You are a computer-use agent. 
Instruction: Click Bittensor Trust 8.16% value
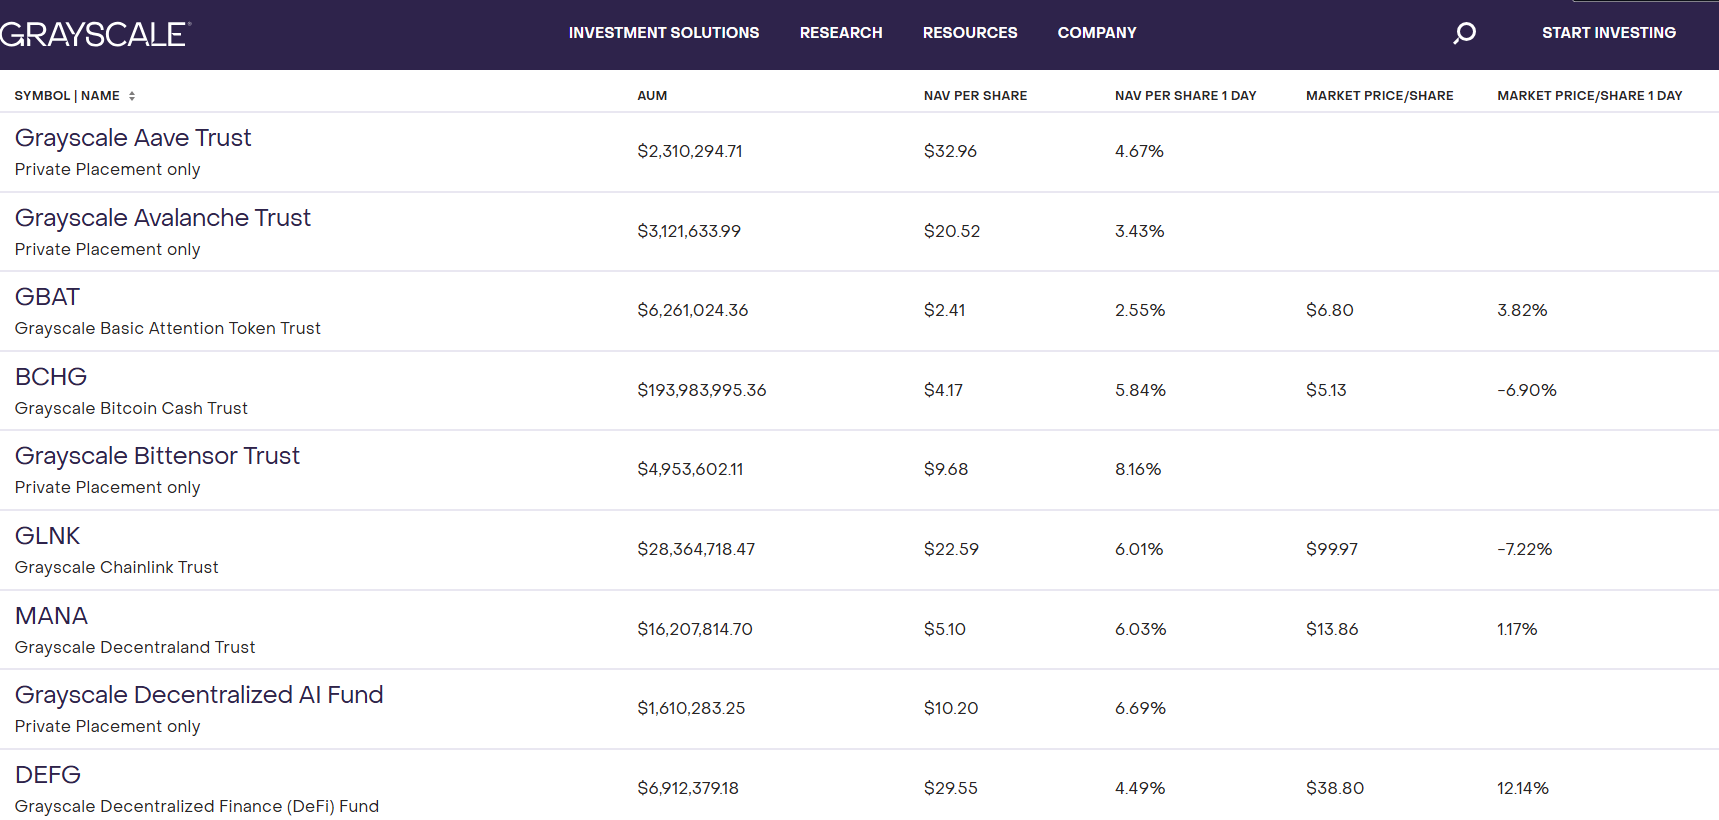[x=1138, y=469]
